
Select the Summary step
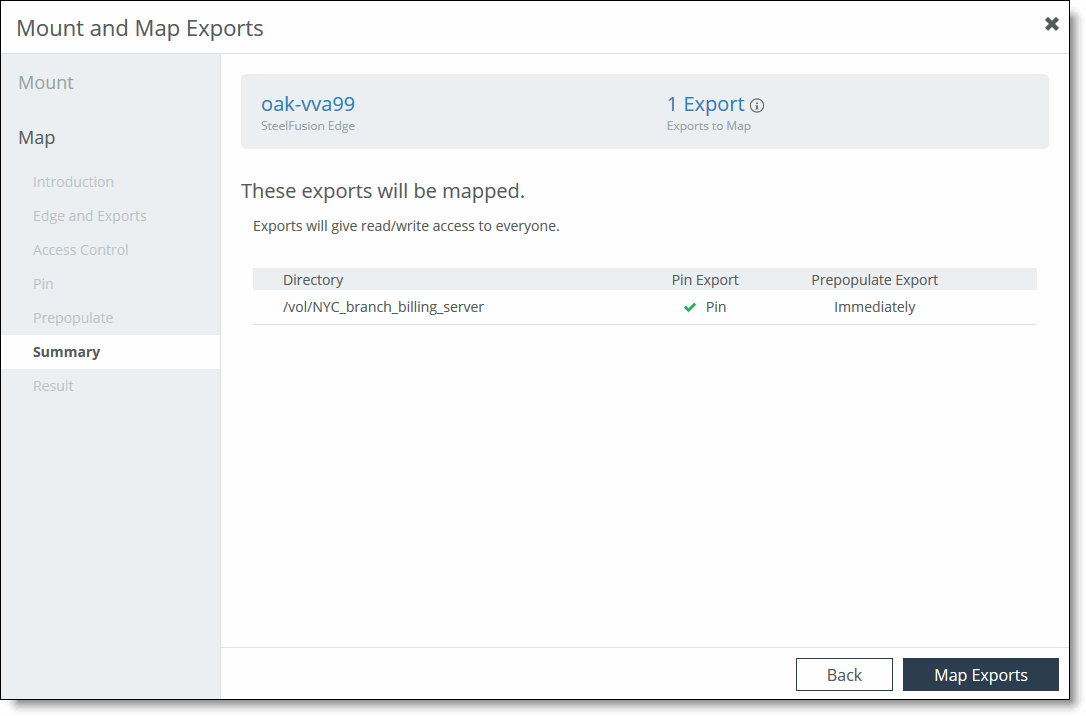[x=111, y=352]
